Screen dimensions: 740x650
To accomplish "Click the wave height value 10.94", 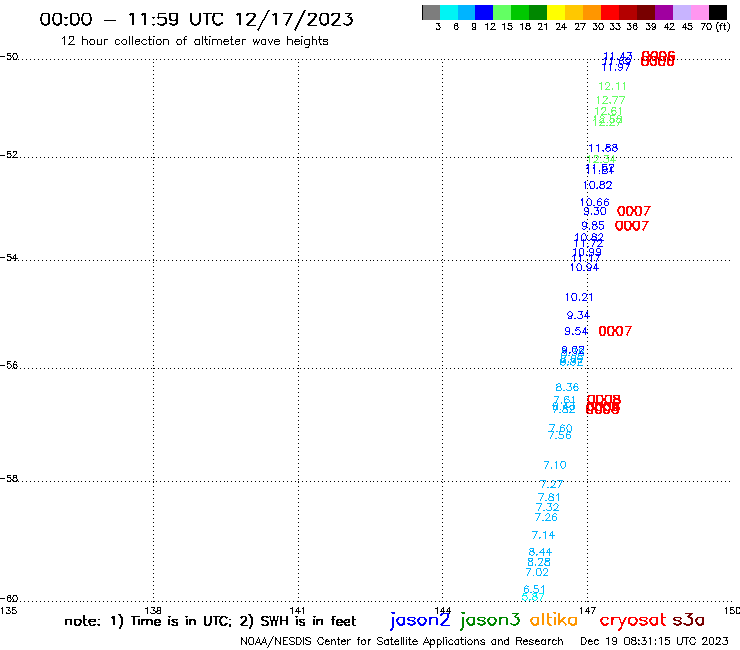I will (584, 268).
